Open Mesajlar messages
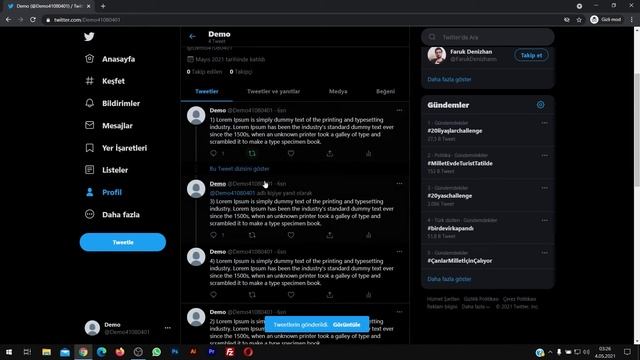This screenshot has height=360, width=640. (109, 125)
